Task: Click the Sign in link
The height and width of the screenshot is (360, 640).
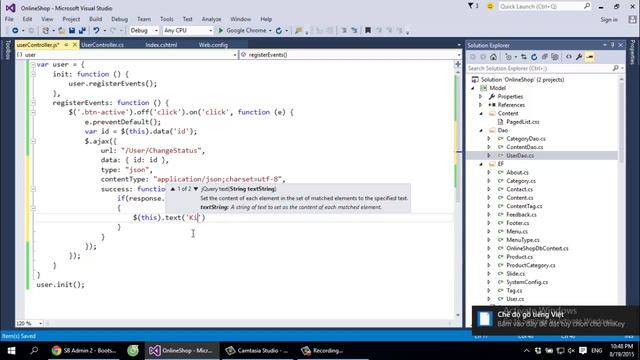Action: click(x=609, y=20)
